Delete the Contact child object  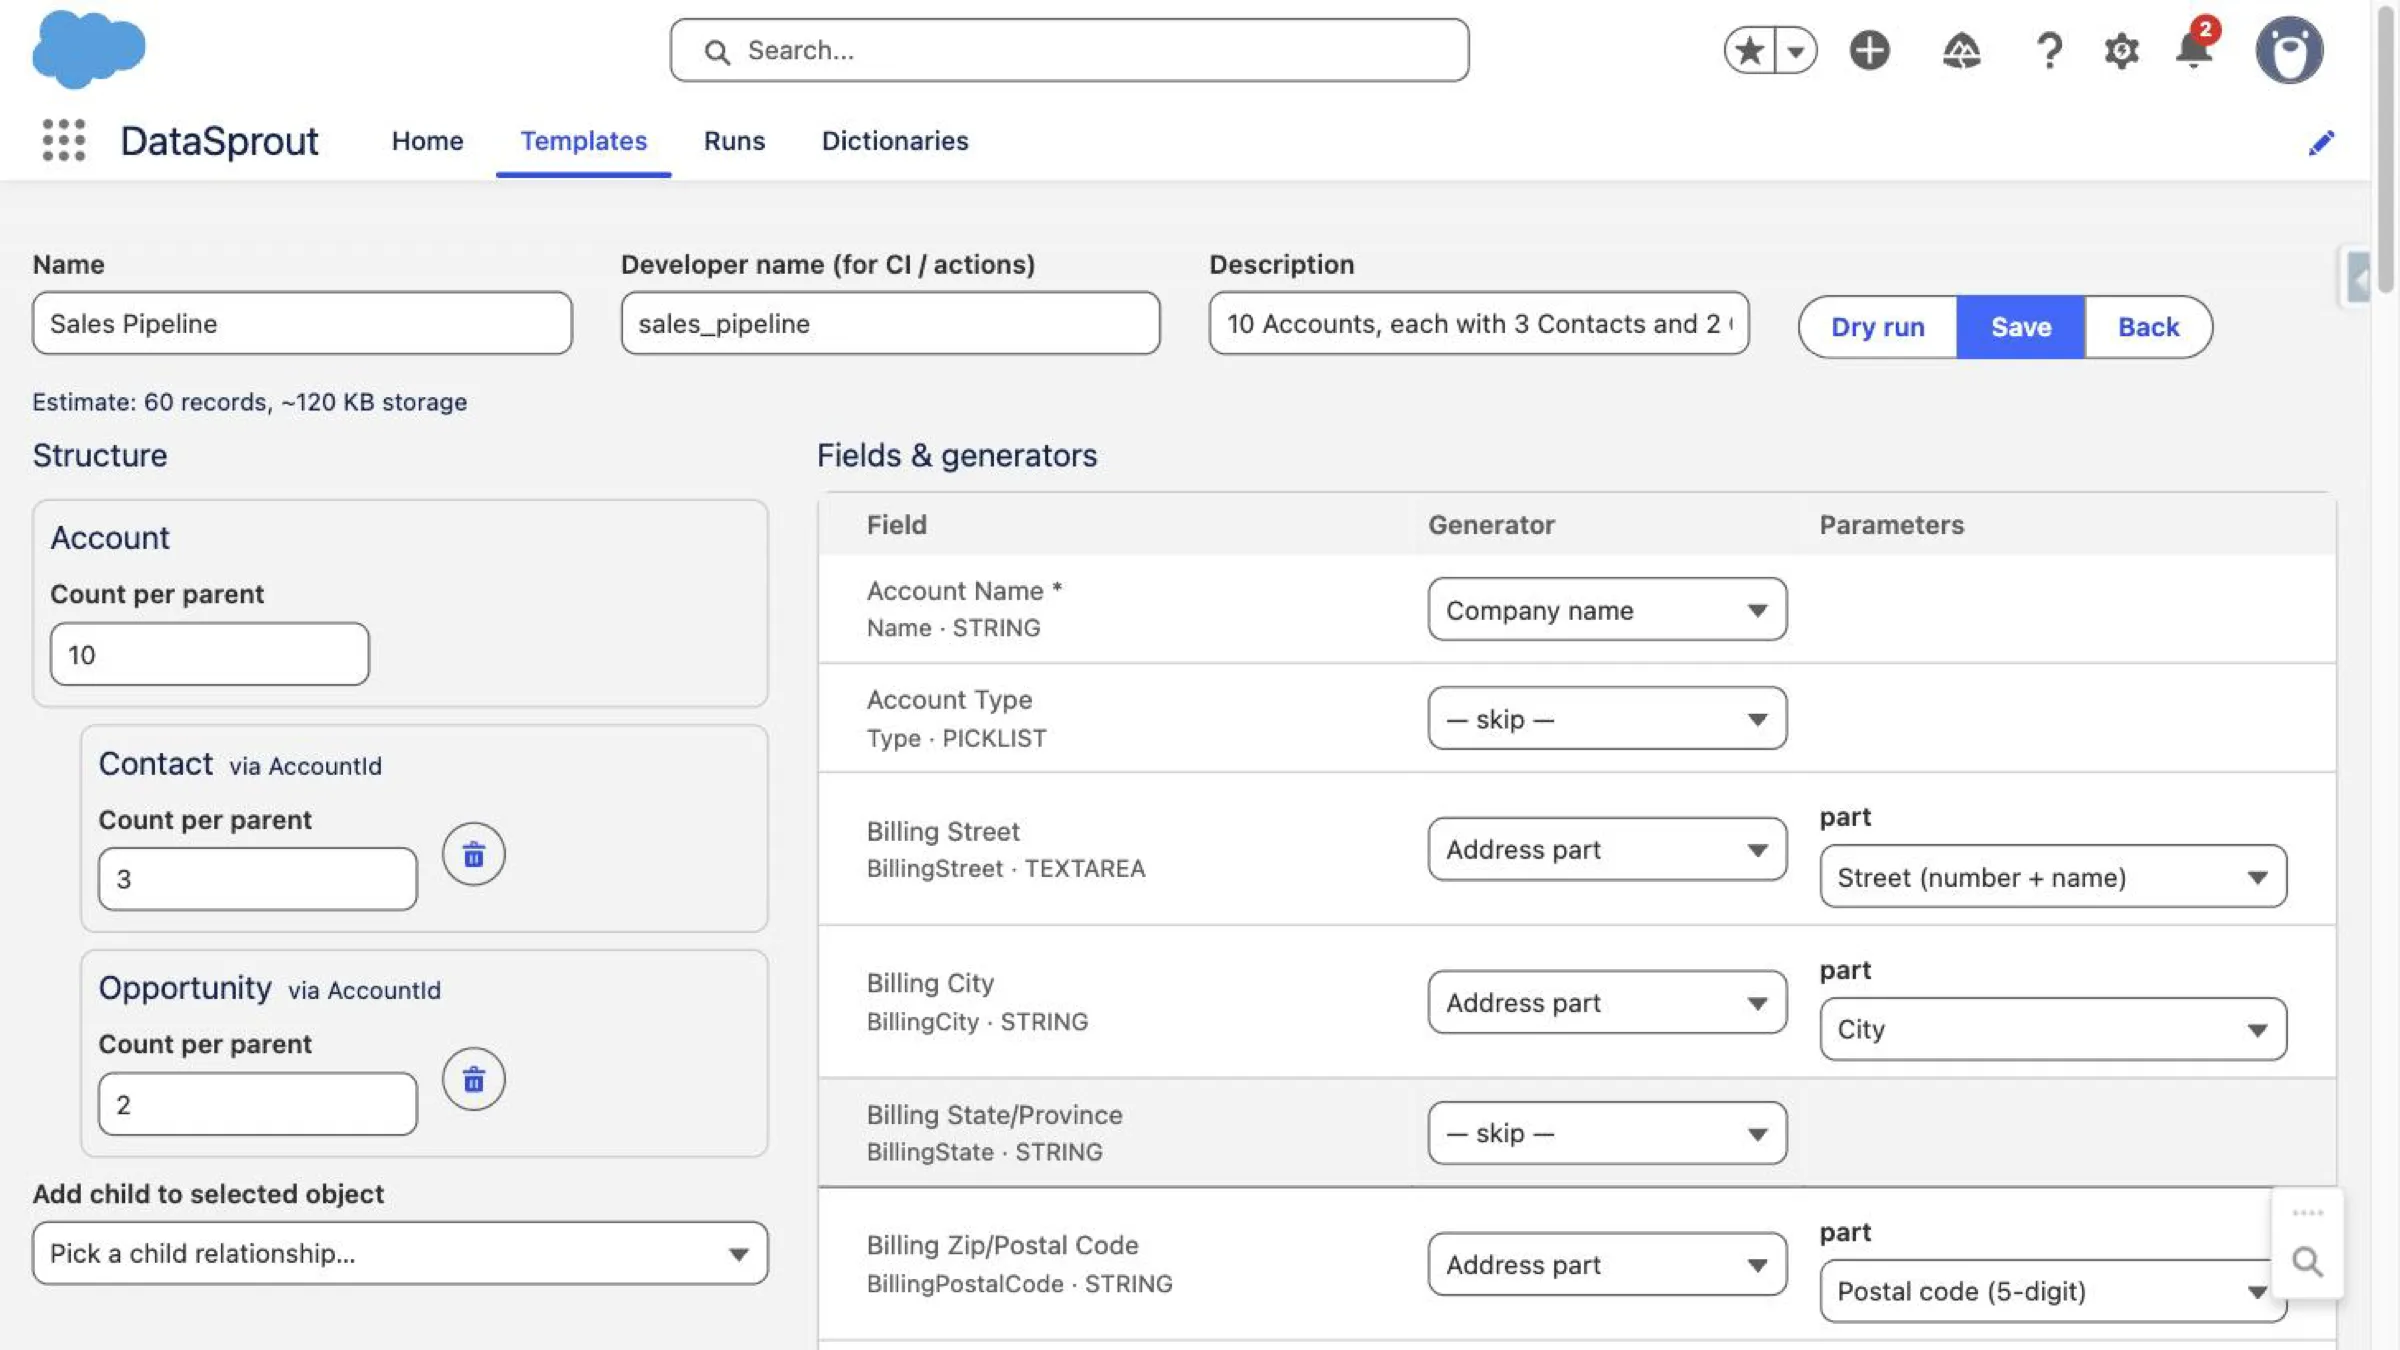pyautogui.click(x=474, y=854)
